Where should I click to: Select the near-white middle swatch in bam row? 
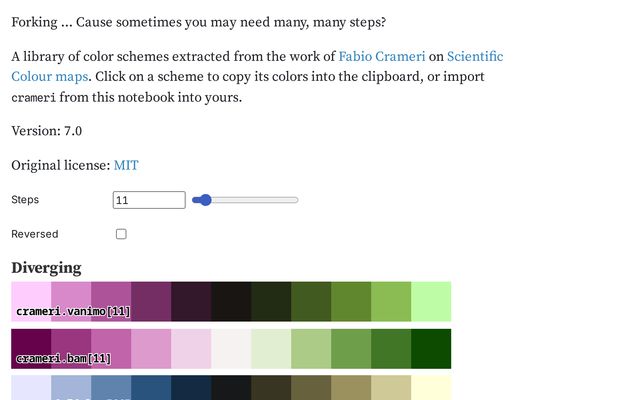[231, 348]
